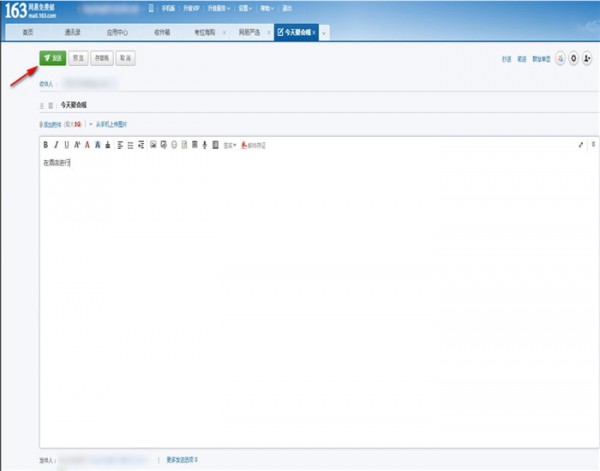Go to the 首页 home tab

(28, 33)
